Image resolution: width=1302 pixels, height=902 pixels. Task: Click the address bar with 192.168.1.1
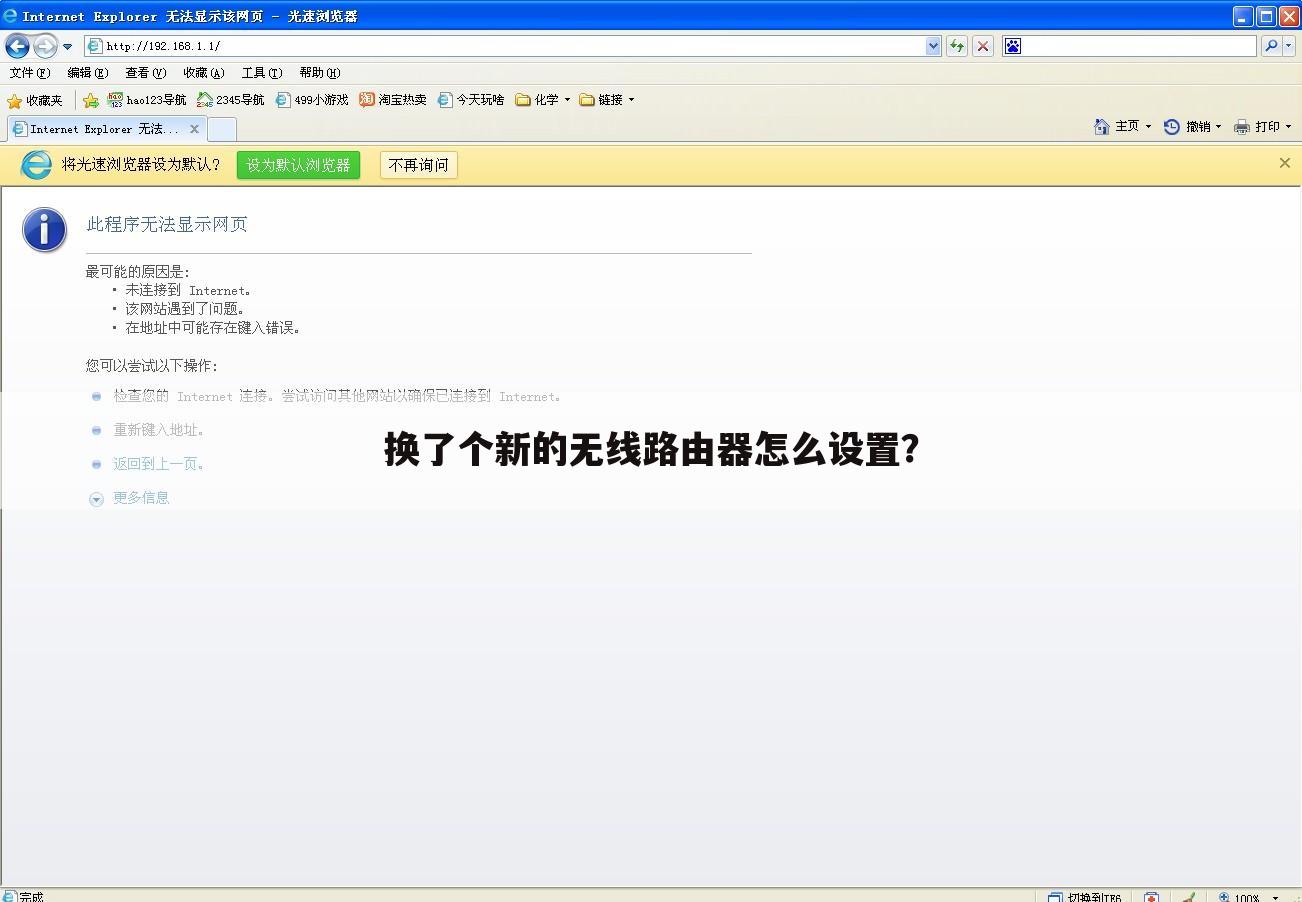[505, 46]
